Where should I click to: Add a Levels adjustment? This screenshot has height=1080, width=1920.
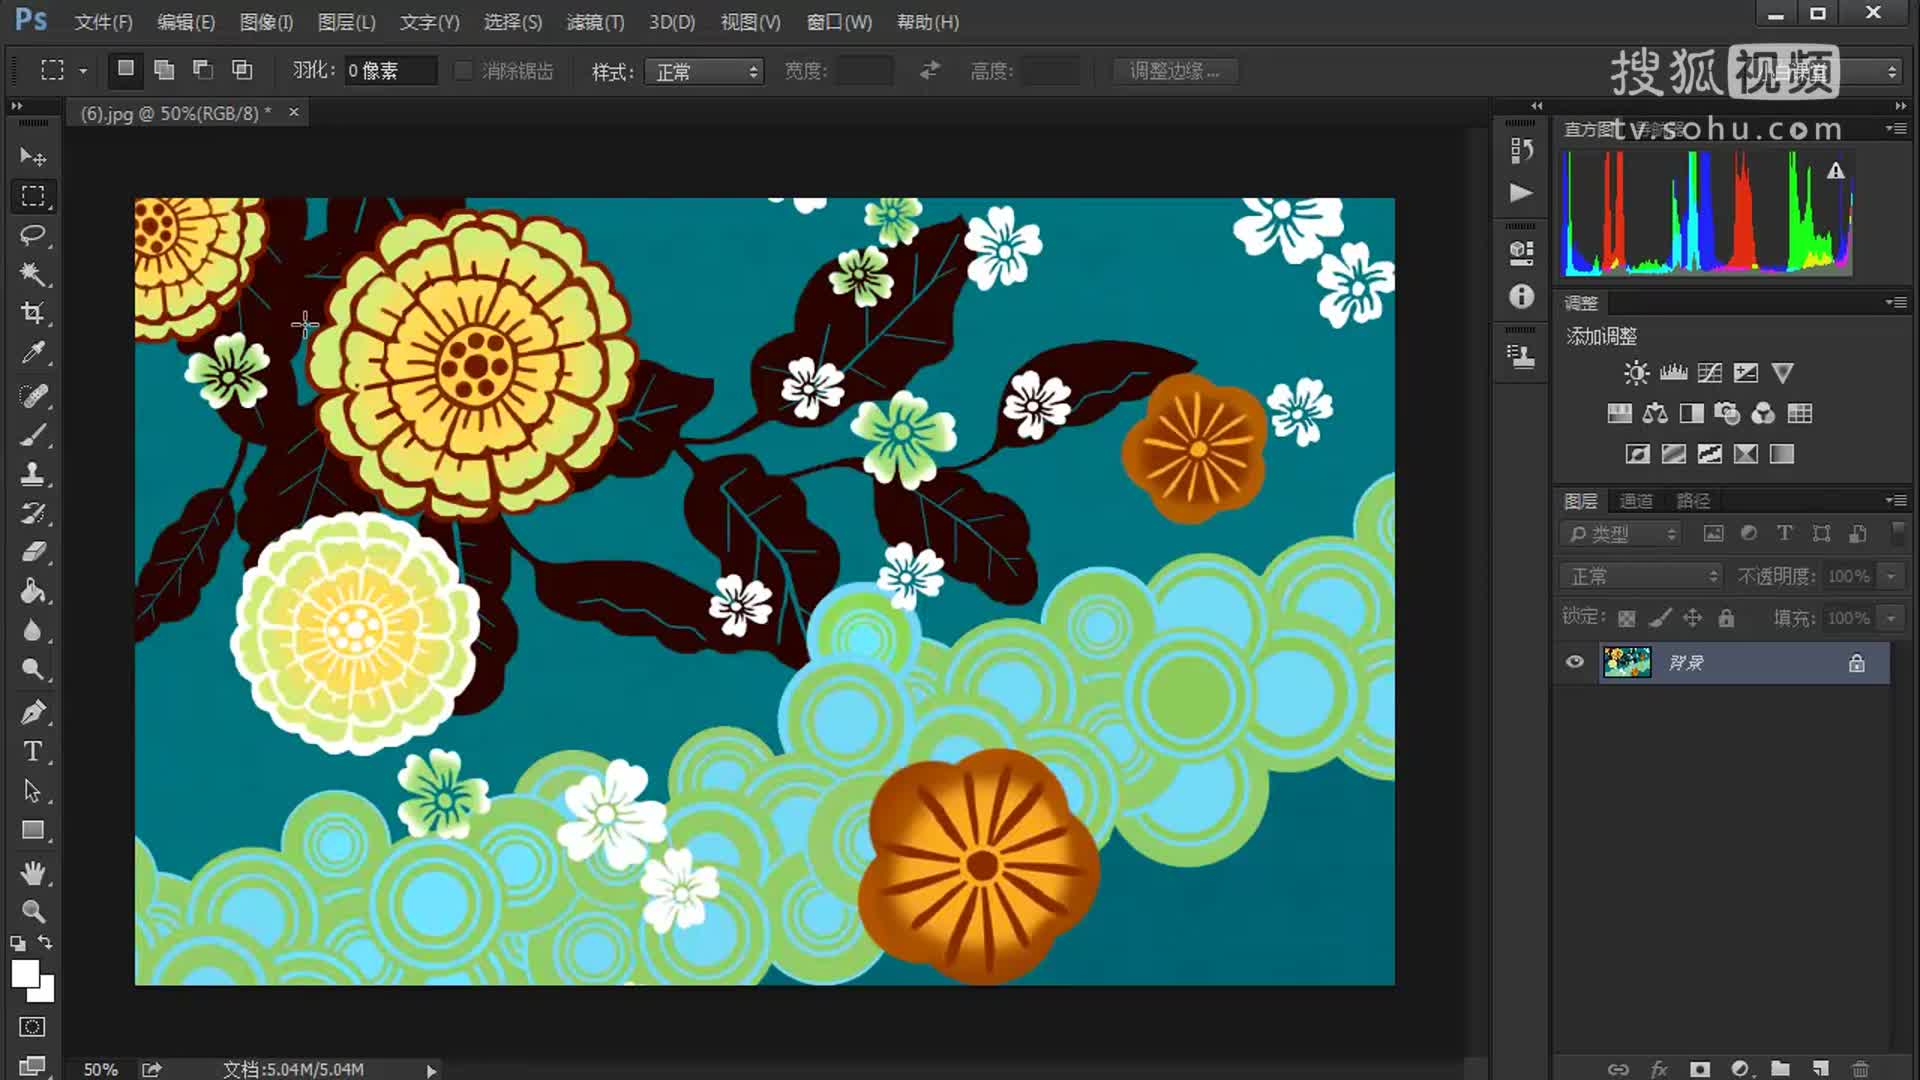[x=1673, y=373]
